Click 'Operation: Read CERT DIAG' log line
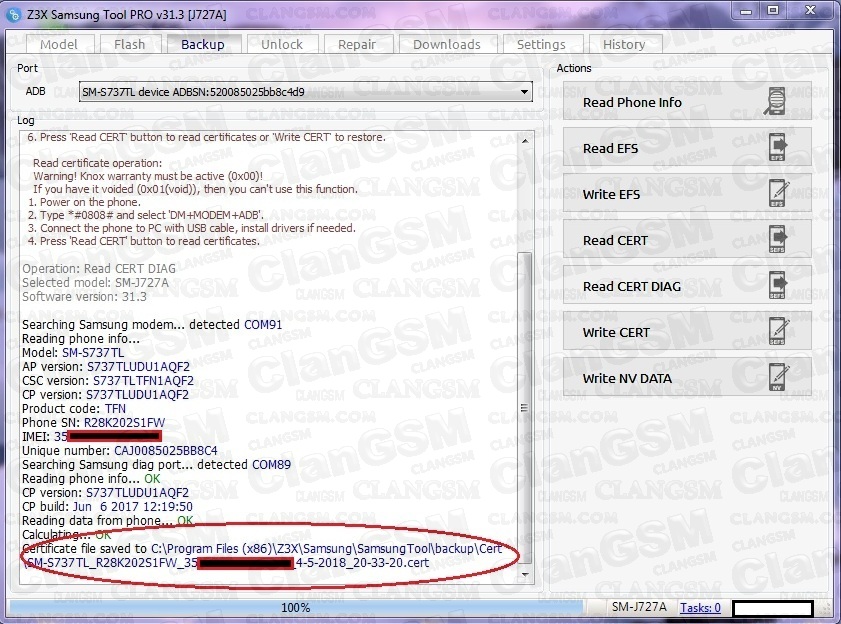This screenshot has width=841, height=624. (99, 268)
